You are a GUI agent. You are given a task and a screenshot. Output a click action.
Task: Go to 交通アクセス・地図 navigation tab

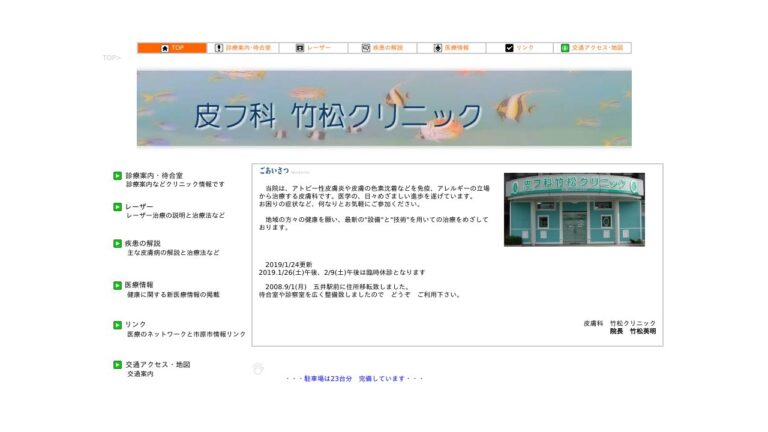[x=593, y=48]
